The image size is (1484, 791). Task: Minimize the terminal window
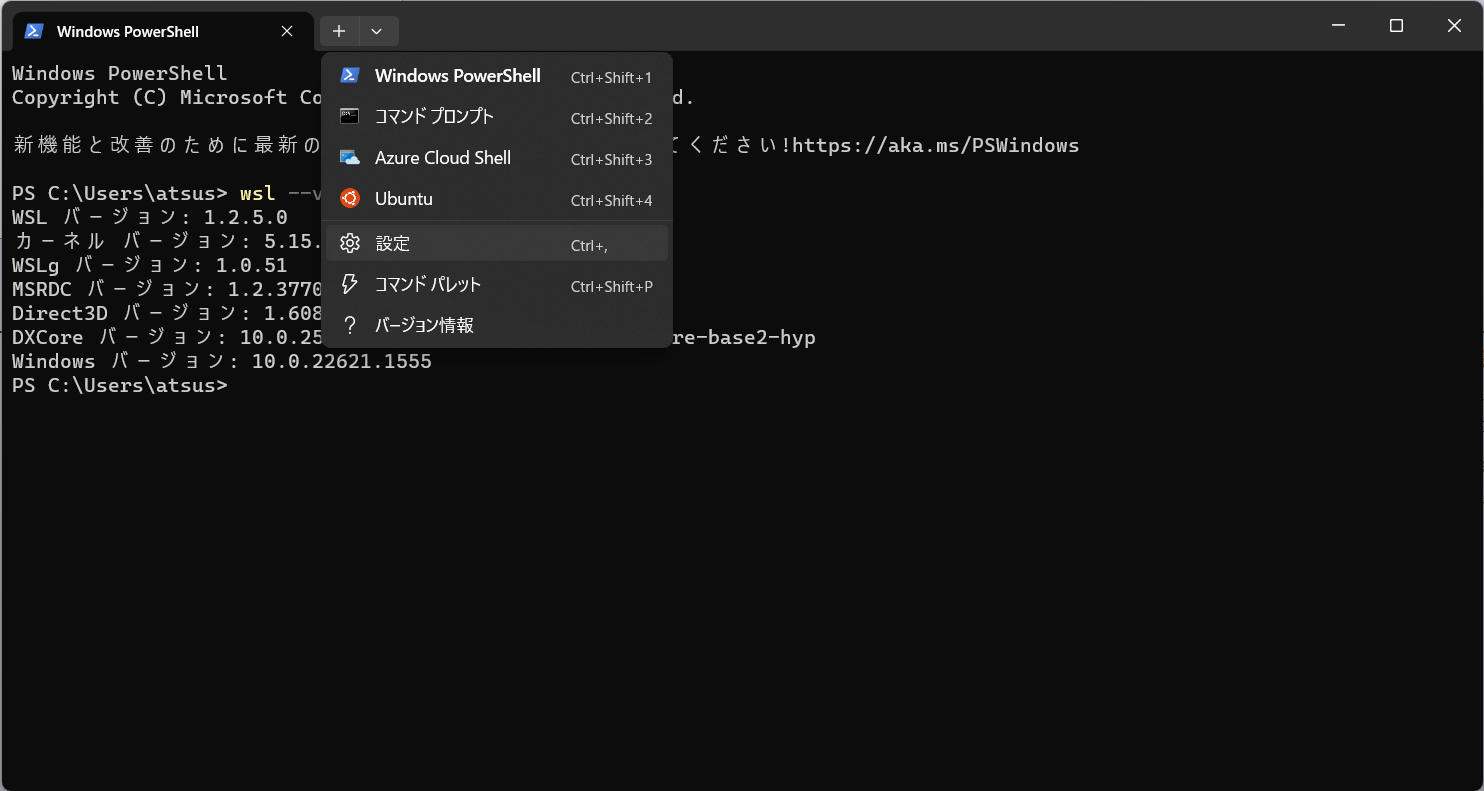(x=1339, y=26)
